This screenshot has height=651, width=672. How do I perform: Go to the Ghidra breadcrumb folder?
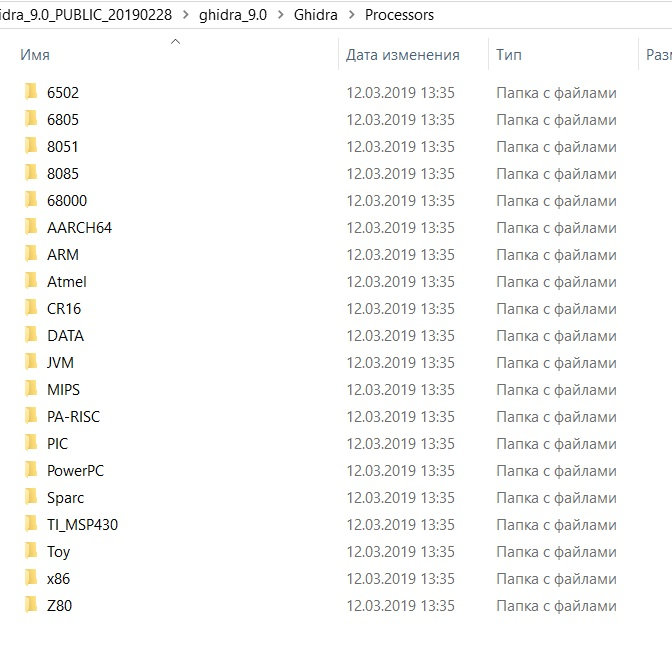tap(315, 15)
